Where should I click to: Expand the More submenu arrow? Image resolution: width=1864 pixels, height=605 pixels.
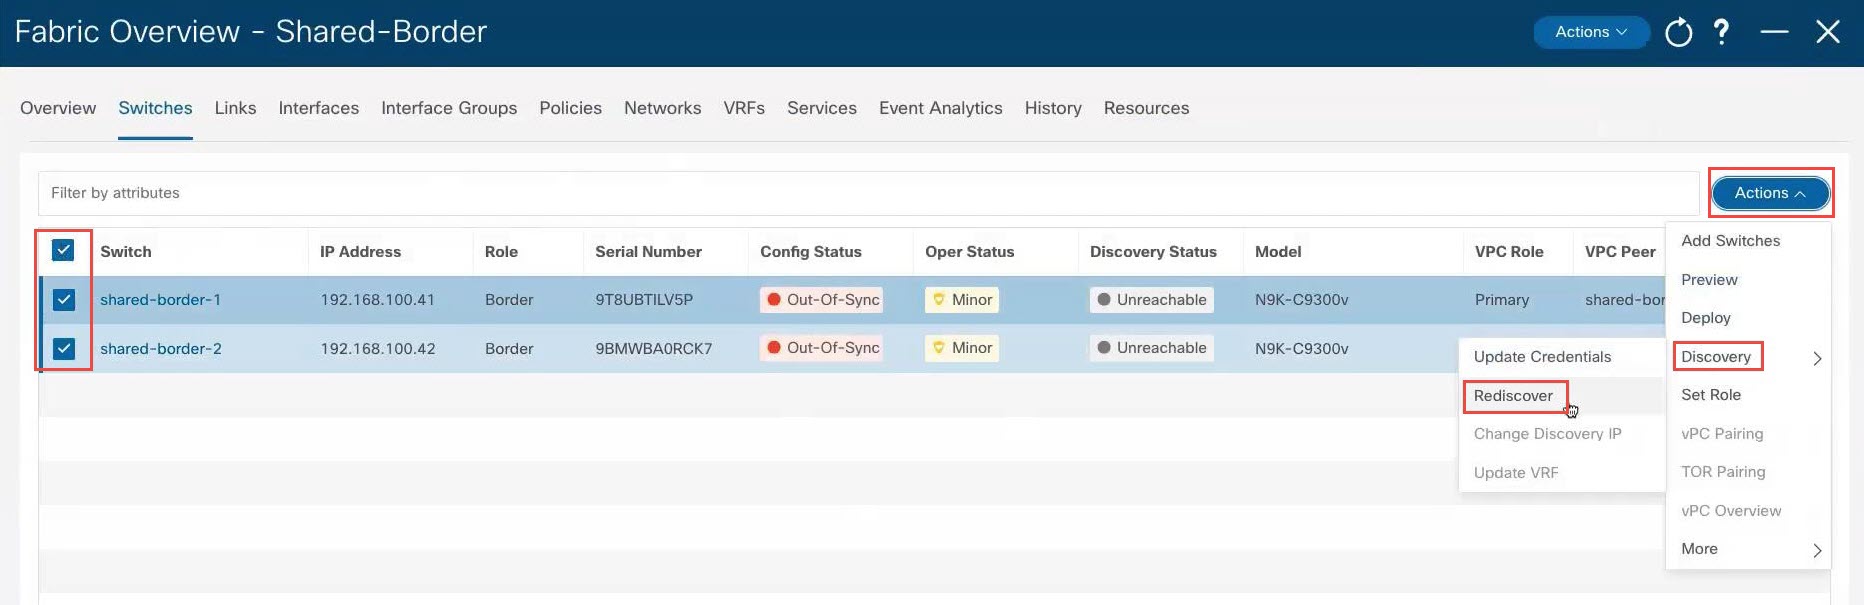point(1817,550)
